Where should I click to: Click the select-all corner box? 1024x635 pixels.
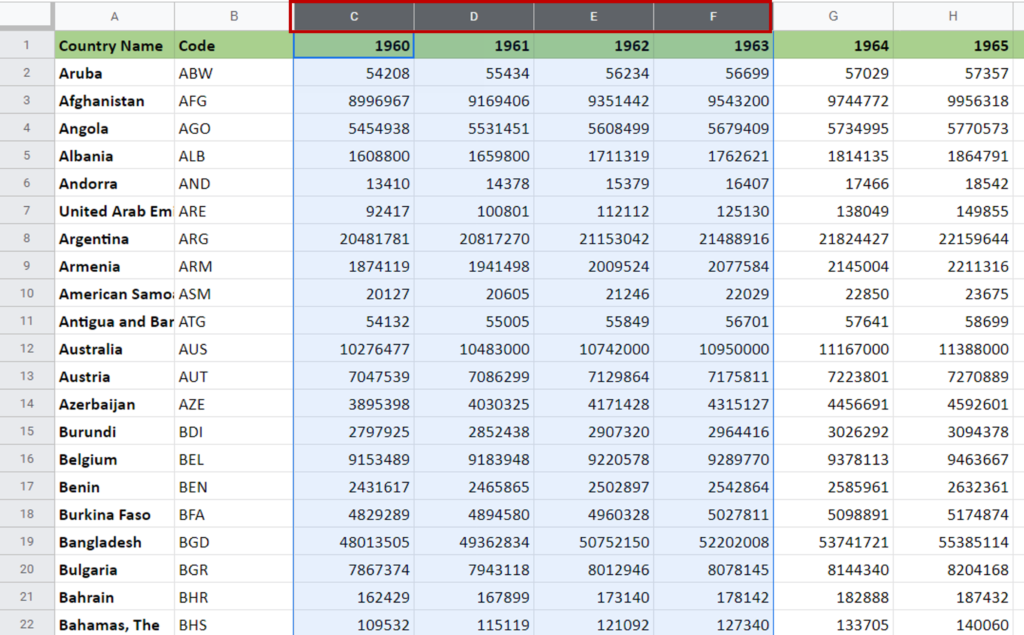click(26, 15)
